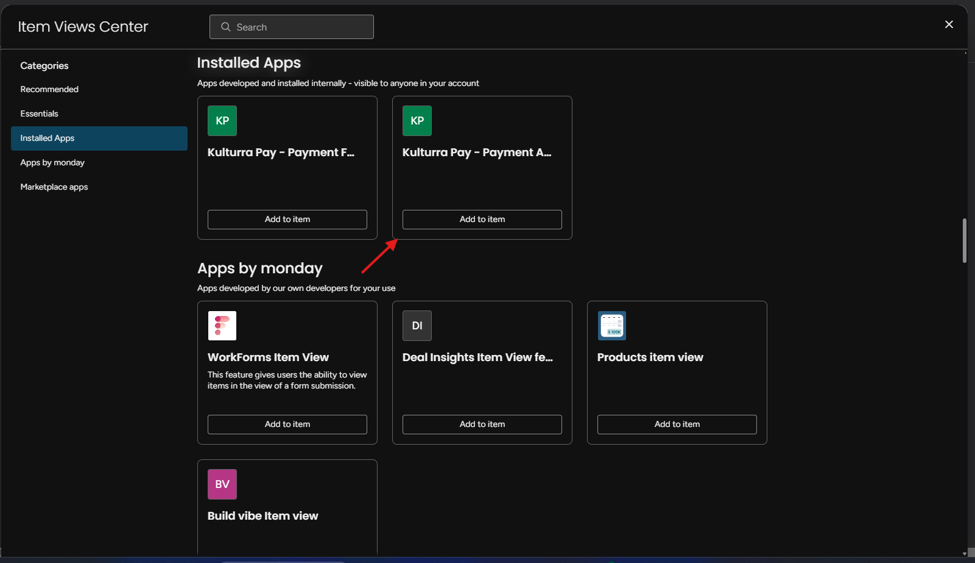Focus the Search input field

pos(291,27)
